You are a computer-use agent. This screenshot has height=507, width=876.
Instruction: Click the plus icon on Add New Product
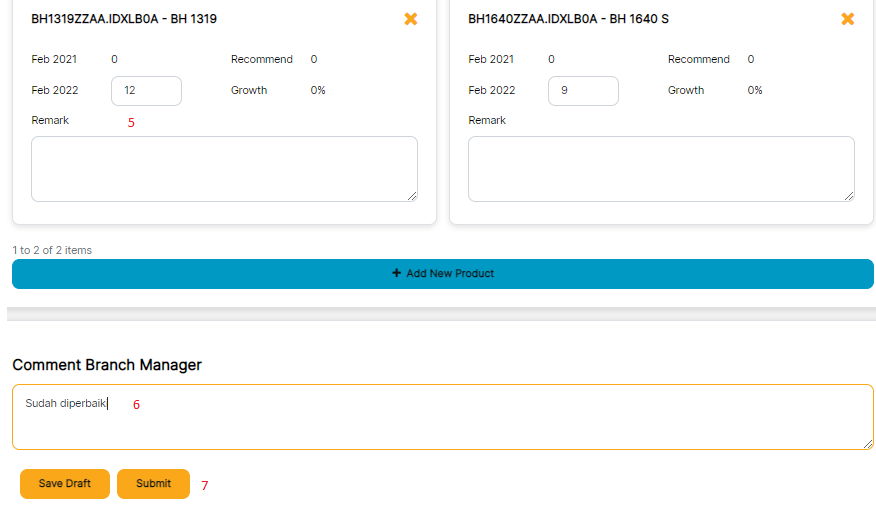pyautogui.click(x=396, y=273)
